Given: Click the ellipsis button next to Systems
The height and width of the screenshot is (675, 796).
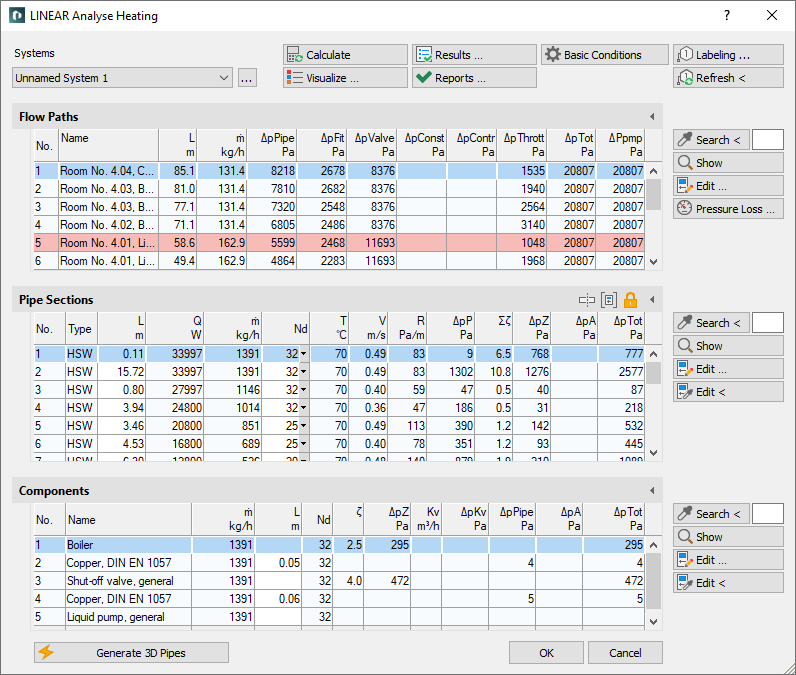Looking at the screenshot, I should pyautogui.click(x=247, y=78).
